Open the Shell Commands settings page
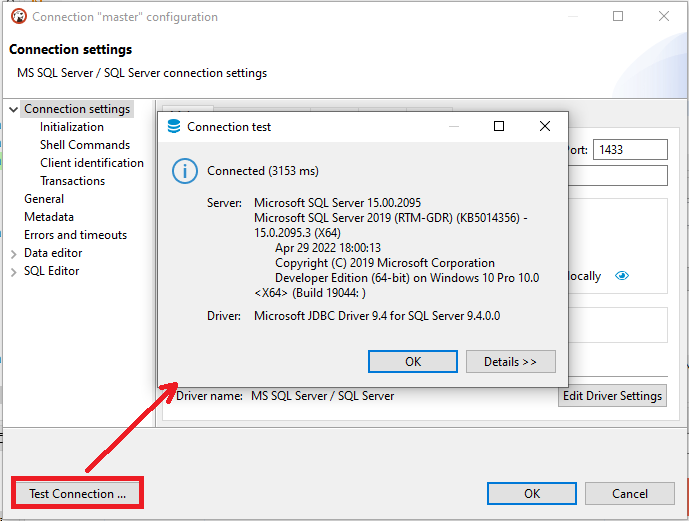The width and height of the screenshot is (689, 523). 85,145
